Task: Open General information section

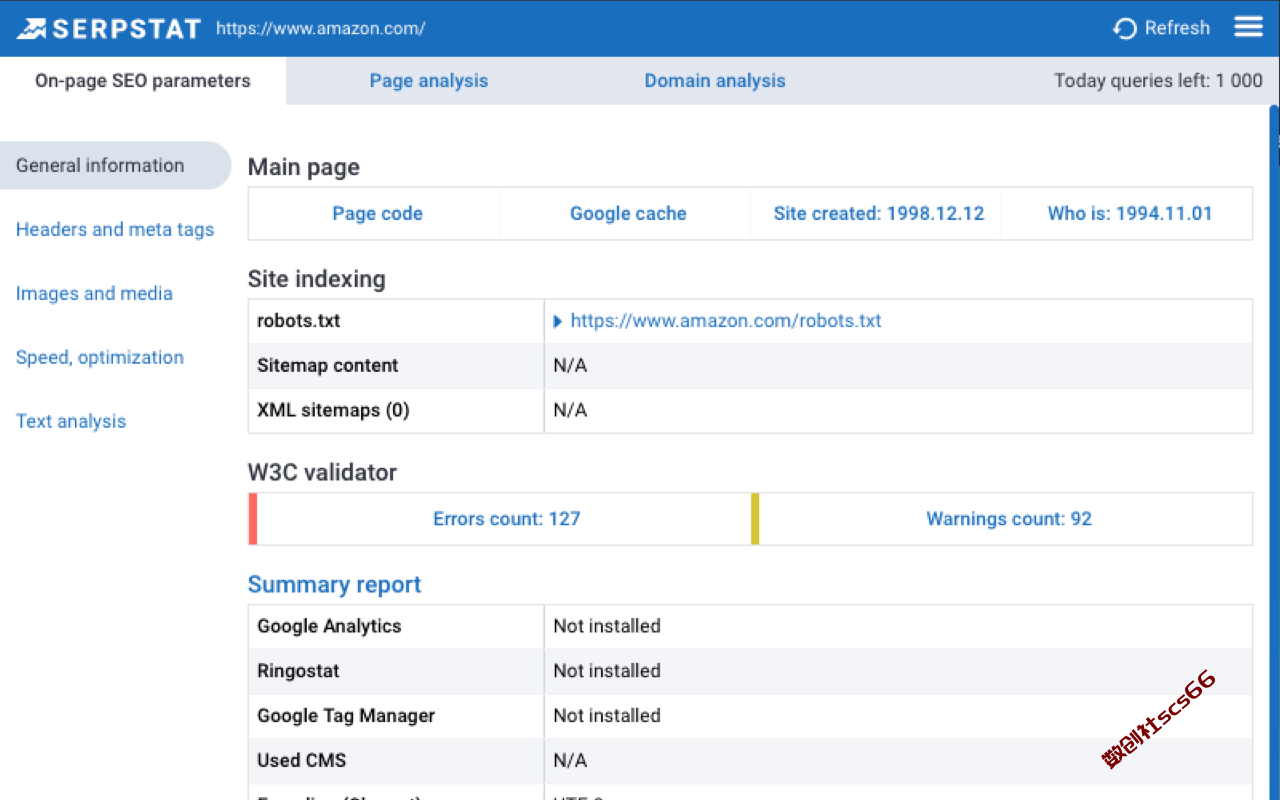Action: point(115,166)
